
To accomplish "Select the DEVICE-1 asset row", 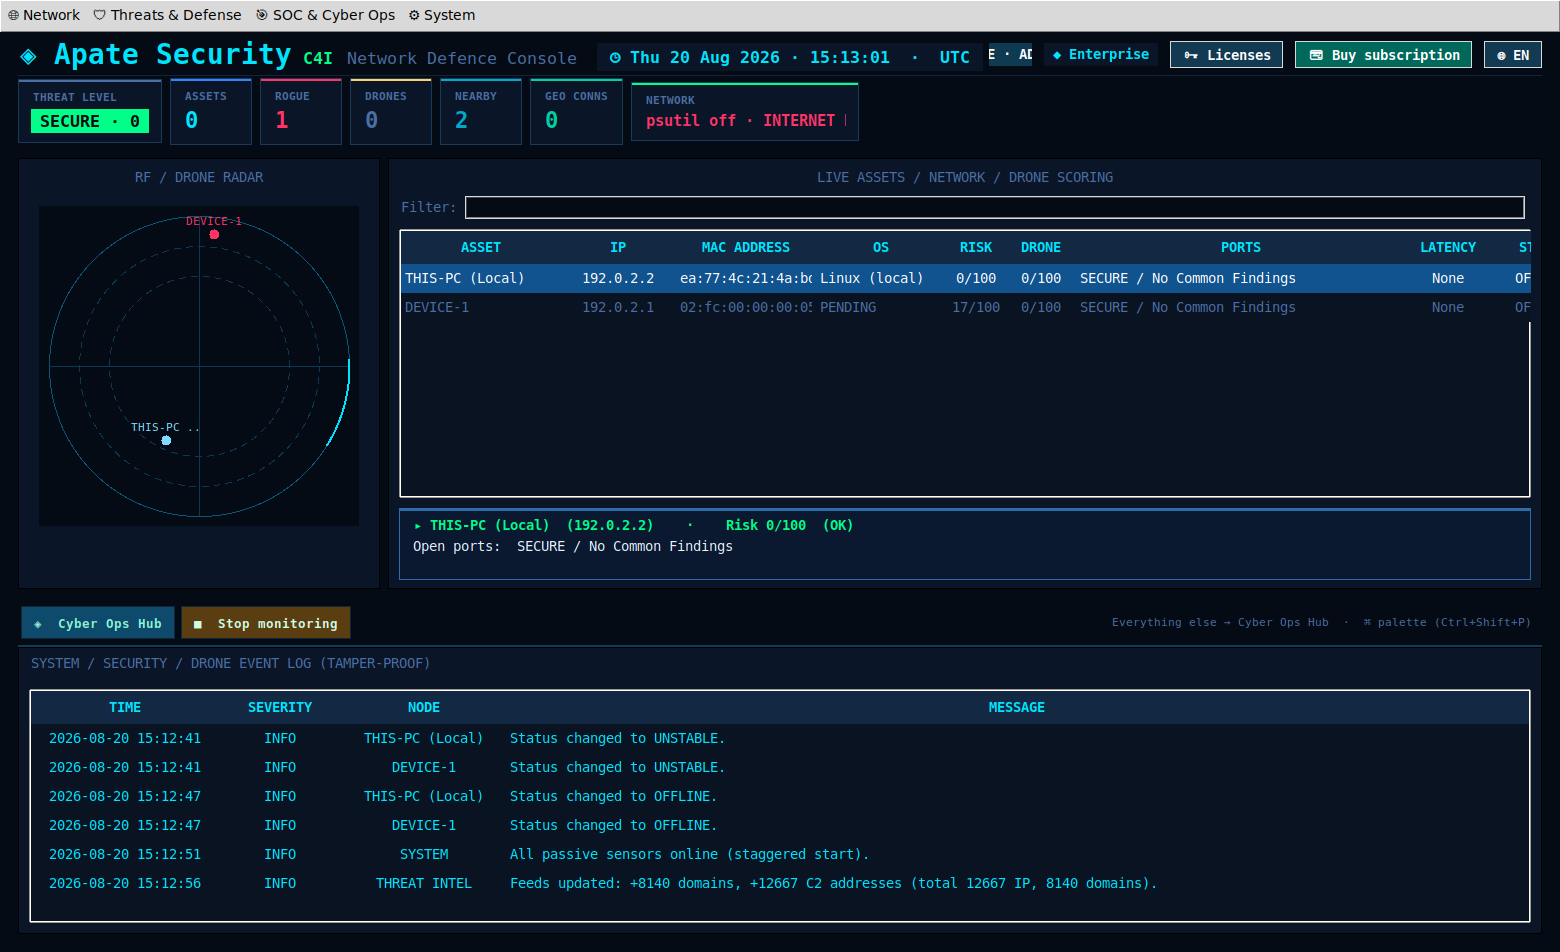I will [x=965, y=307].
